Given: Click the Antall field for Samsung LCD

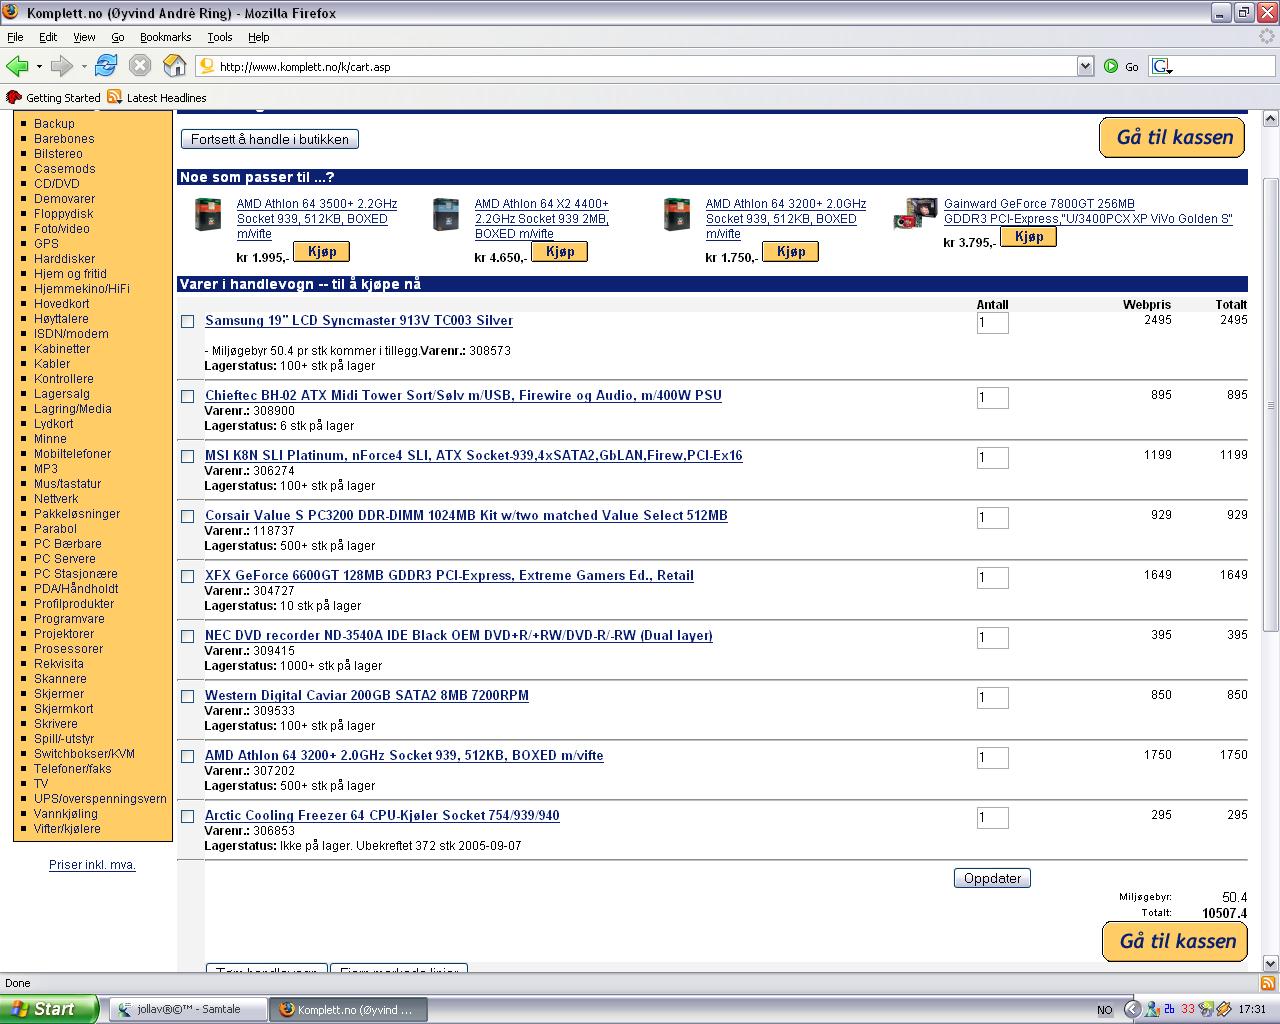Looking at the screenshot, I should [992, 322].
